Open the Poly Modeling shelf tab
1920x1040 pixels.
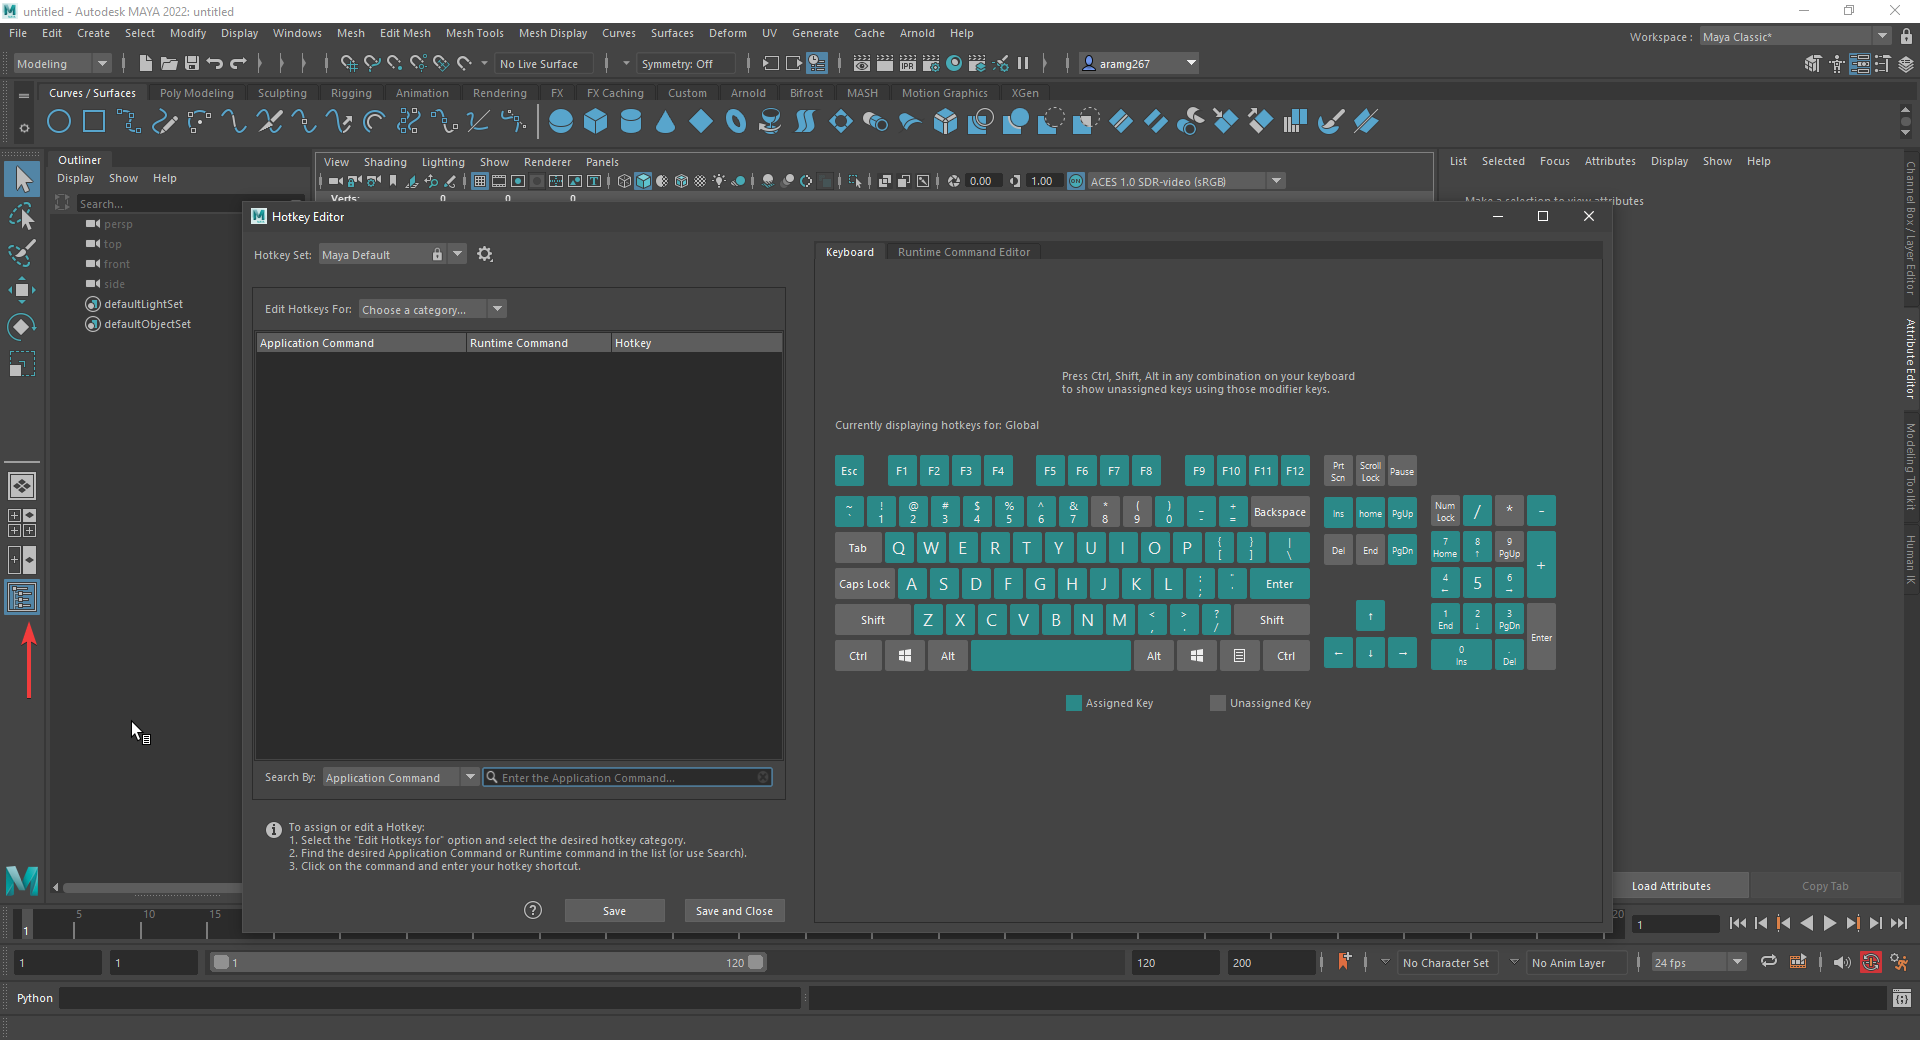[196, 93]
